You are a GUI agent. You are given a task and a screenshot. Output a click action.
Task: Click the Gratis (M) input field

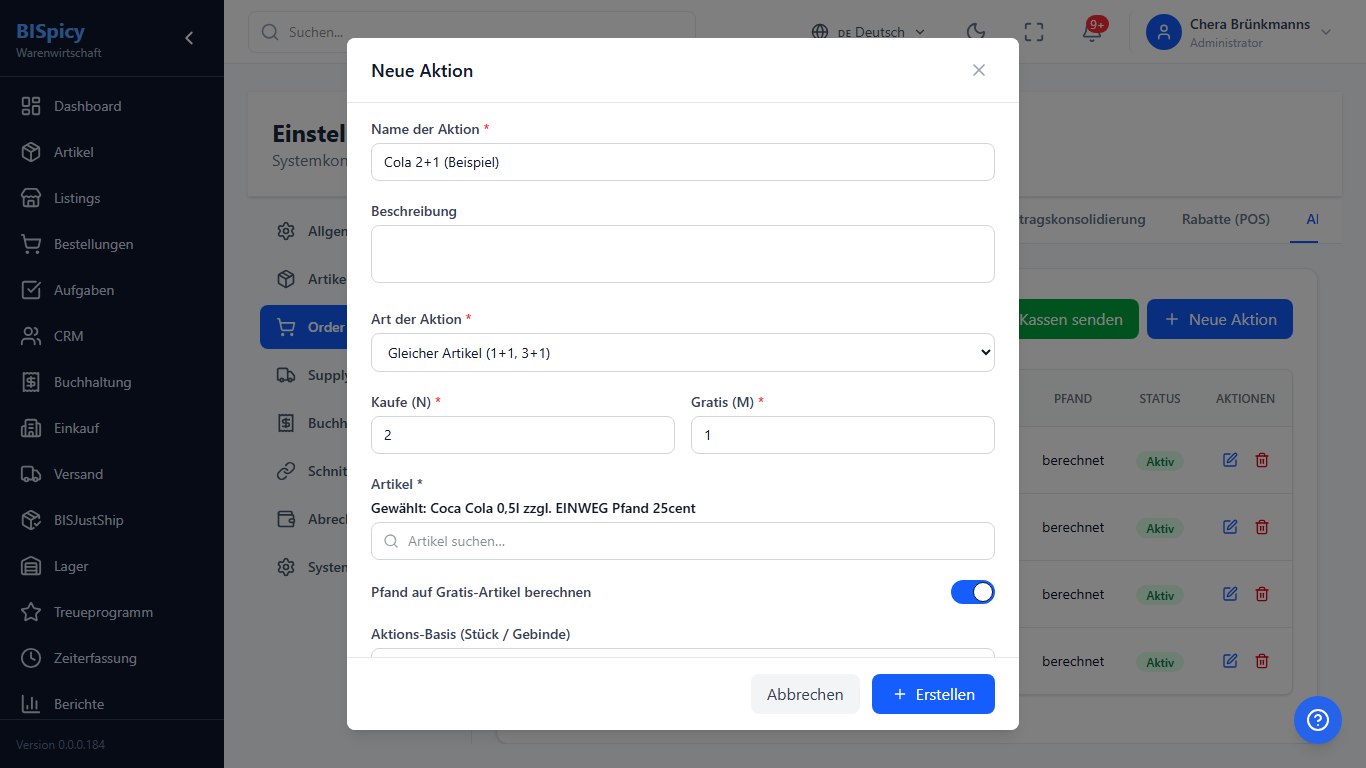click(843, 435)
